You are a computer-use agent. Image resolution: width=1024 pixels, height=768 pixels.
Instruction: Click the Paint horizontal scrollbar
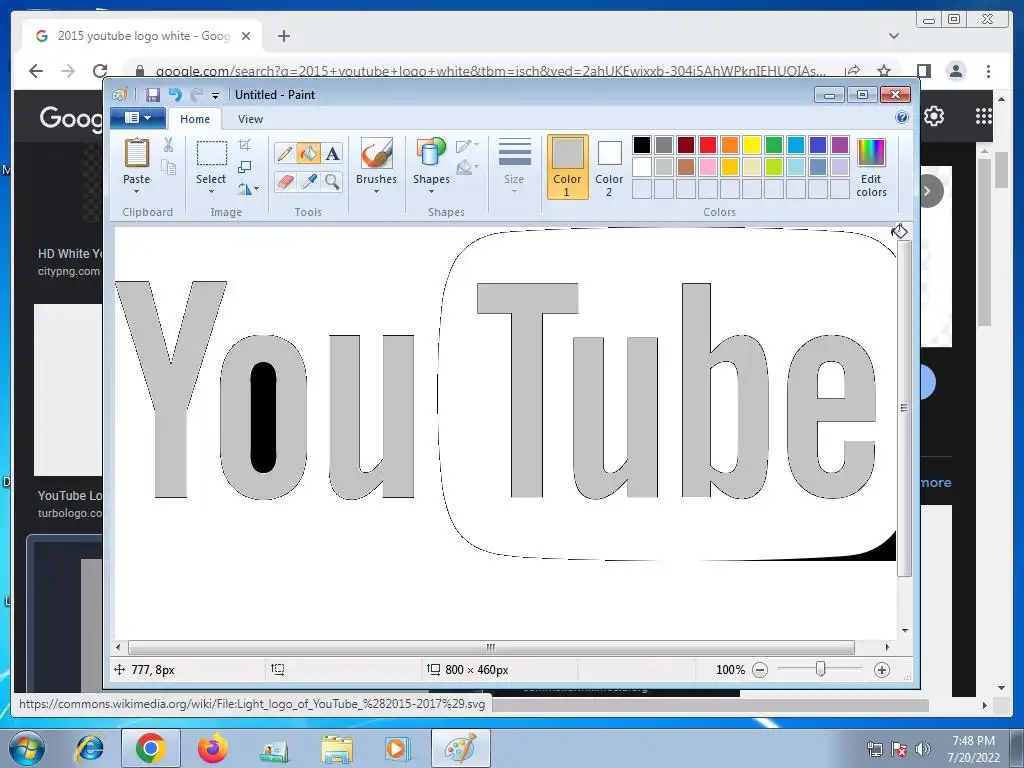(x=491, y=647)
